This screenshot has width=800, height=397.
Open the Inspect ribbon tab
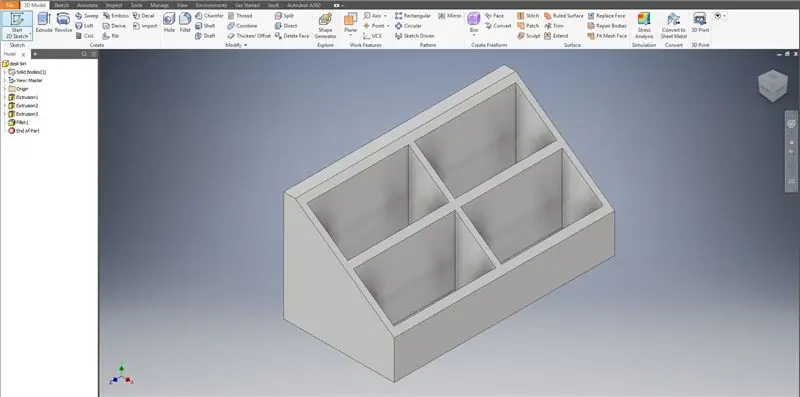click(114, 5)
